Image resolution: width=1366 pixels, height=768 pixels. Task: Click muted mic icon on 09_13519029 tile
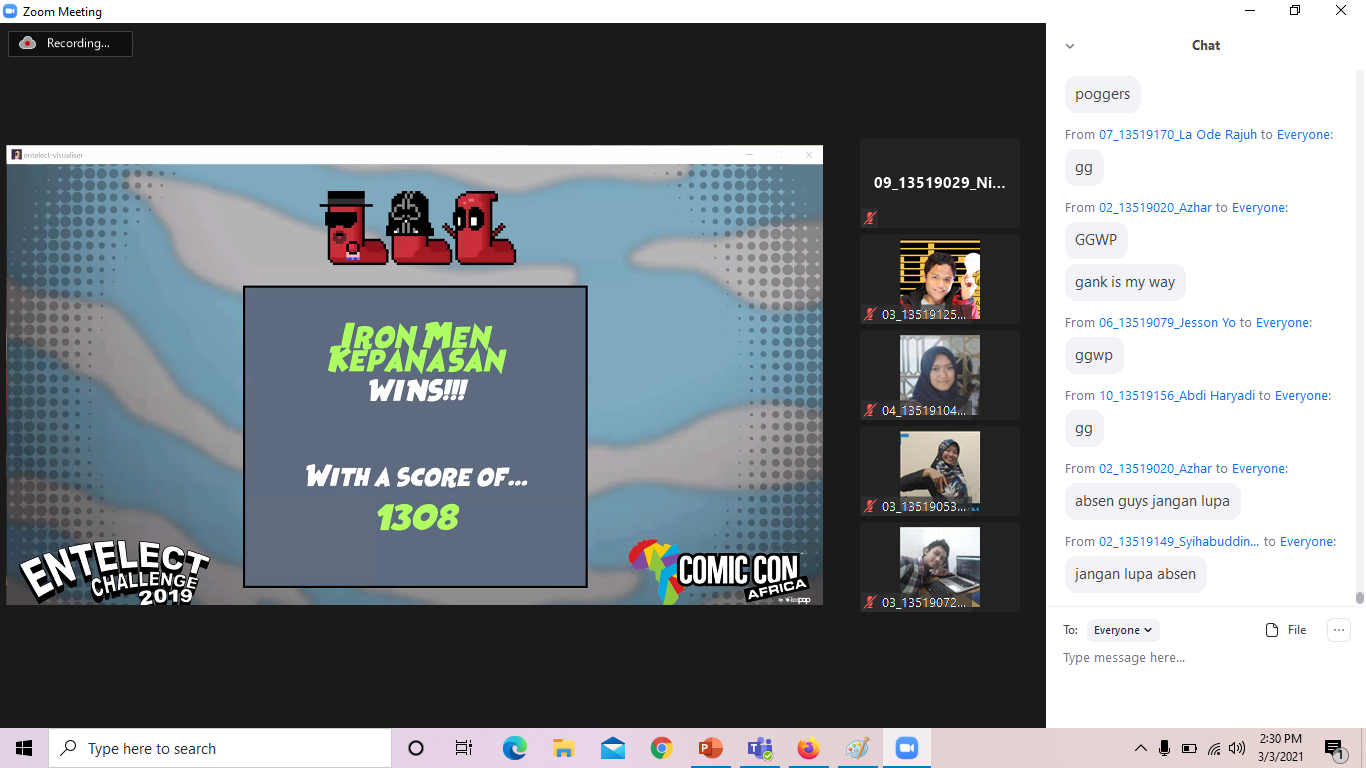(870, 218)
